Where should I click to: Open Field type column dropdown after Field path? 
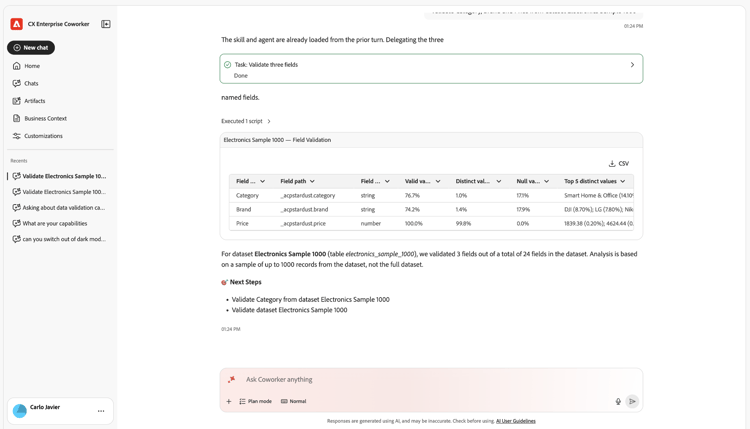tap(387, 181)
